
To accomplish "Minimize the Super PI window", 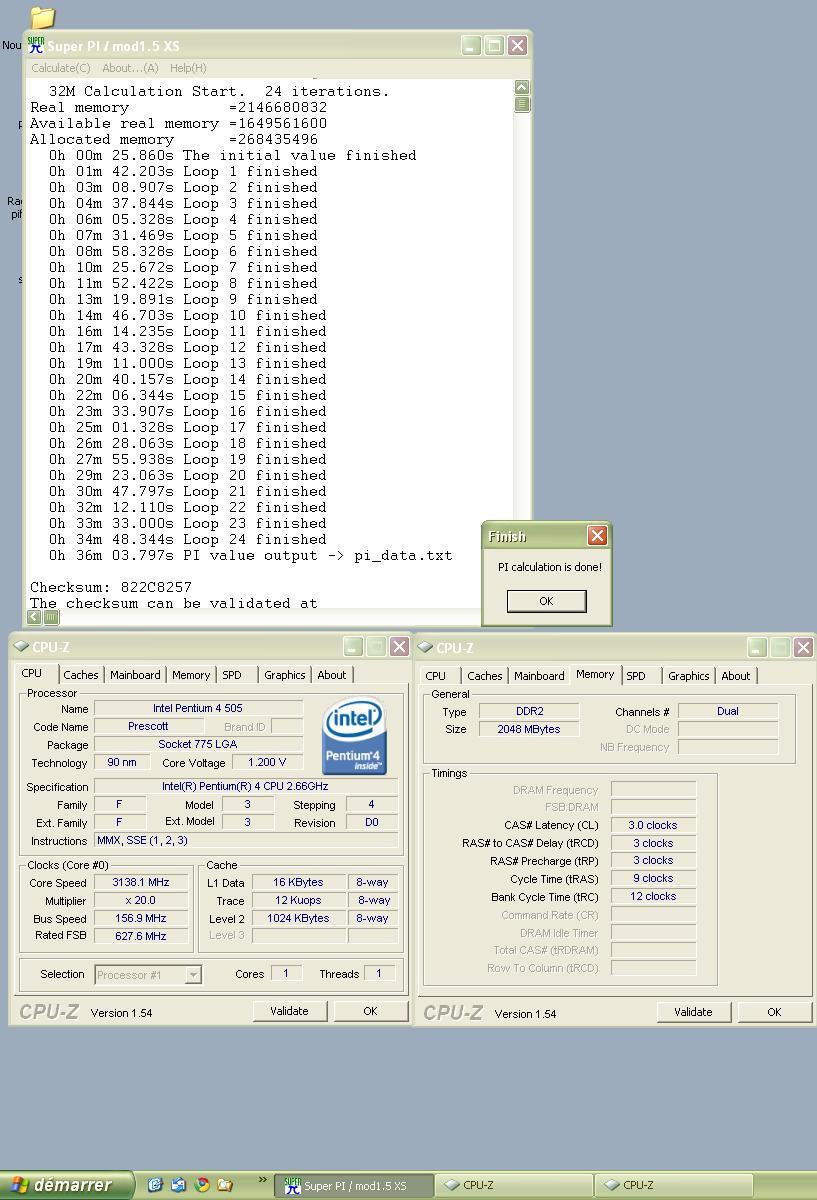I will click(x=471, y=45).
